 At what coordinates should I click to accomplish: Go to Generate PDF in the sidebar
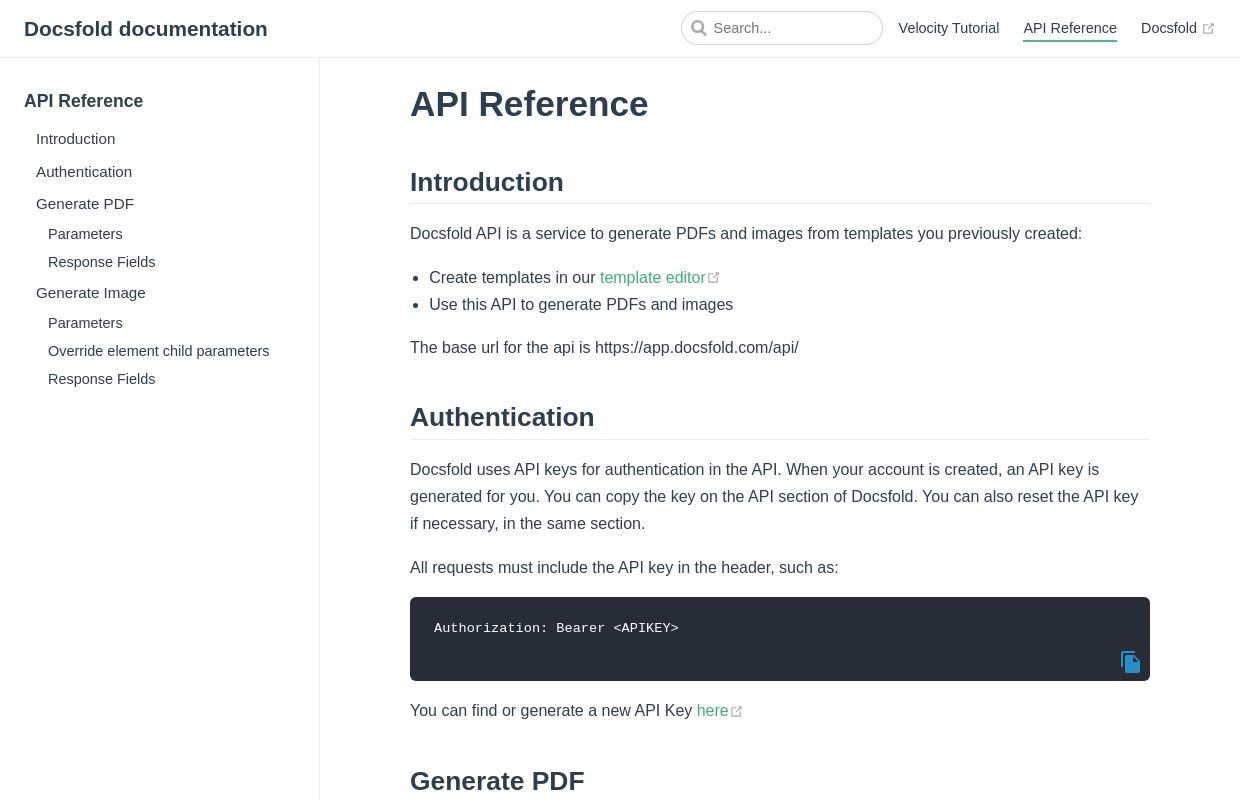(85, 204)
